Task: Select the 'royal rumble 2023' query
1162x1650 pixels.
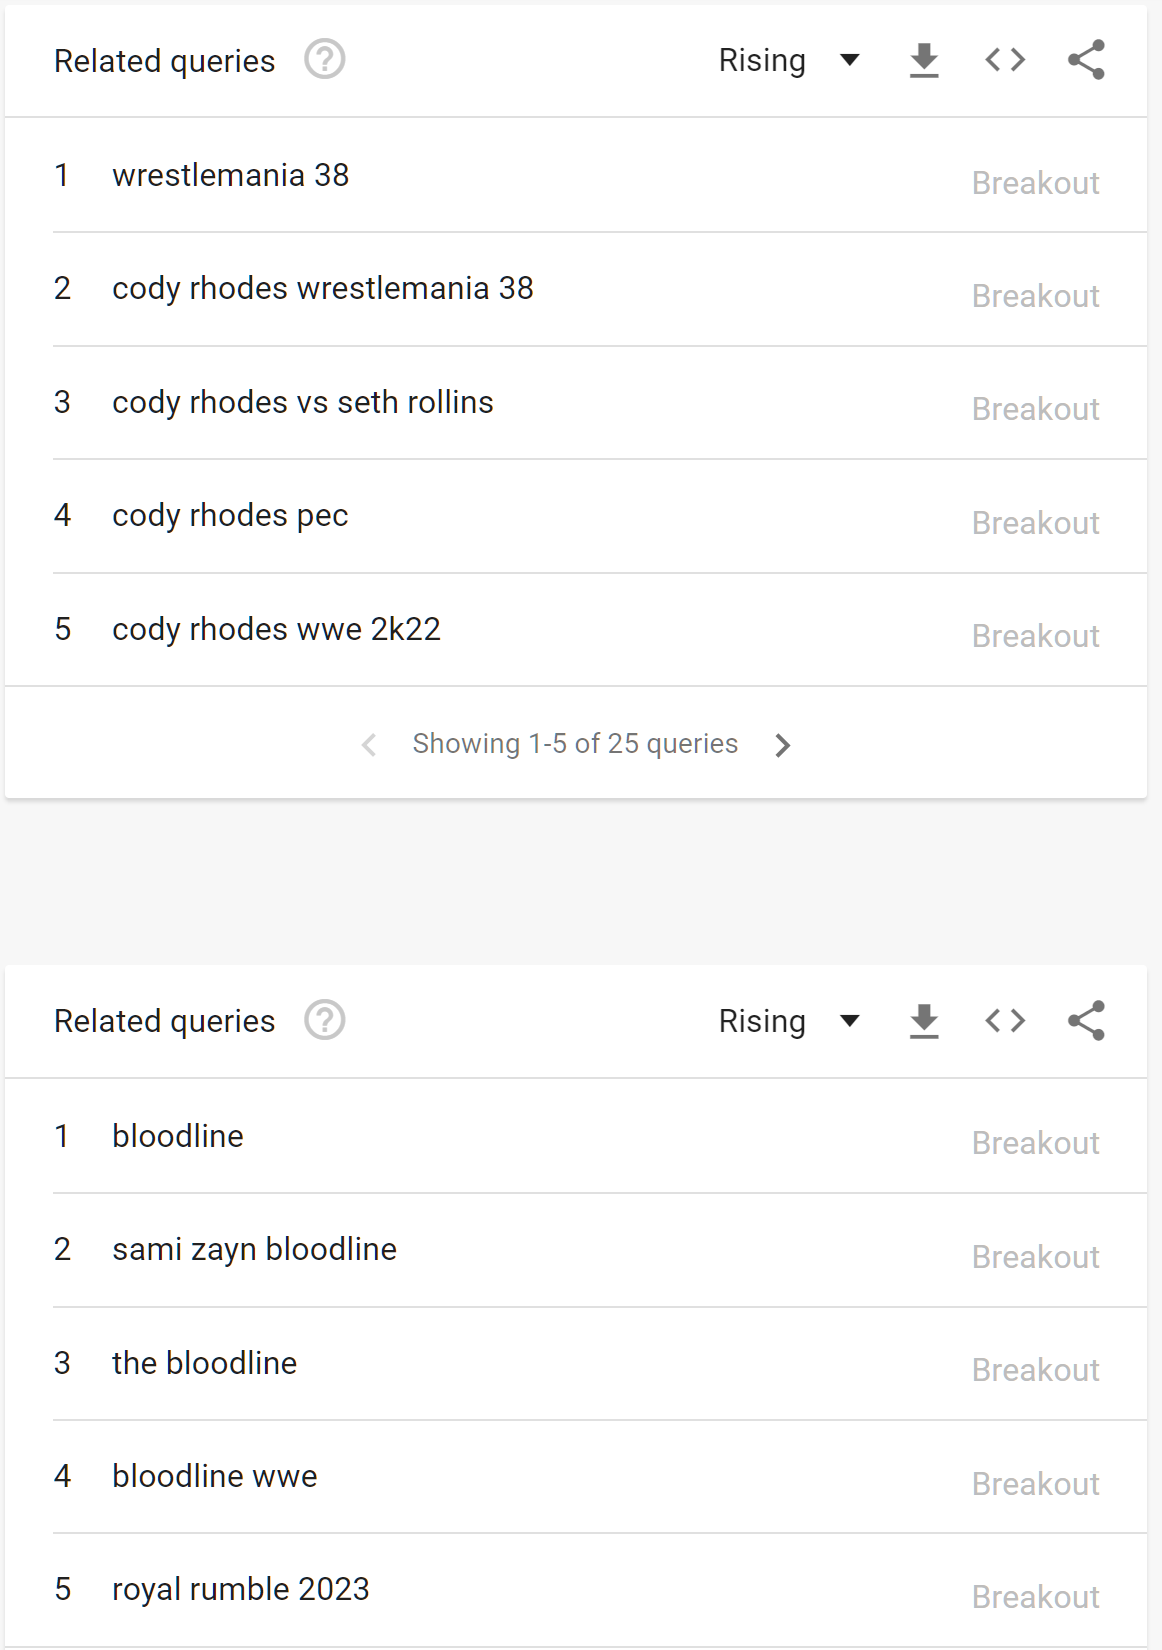Action: click(x=241, y=1590)
